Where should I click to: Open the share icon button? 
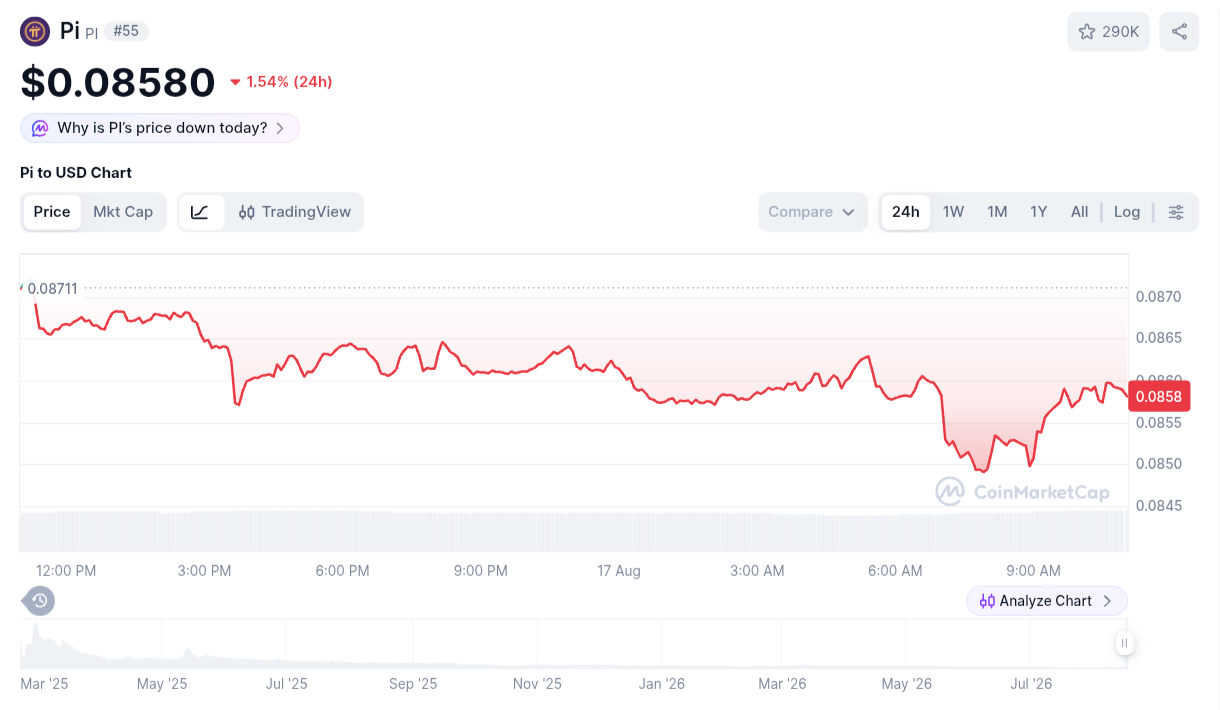pyautogui.click(x=1179, y=32)
